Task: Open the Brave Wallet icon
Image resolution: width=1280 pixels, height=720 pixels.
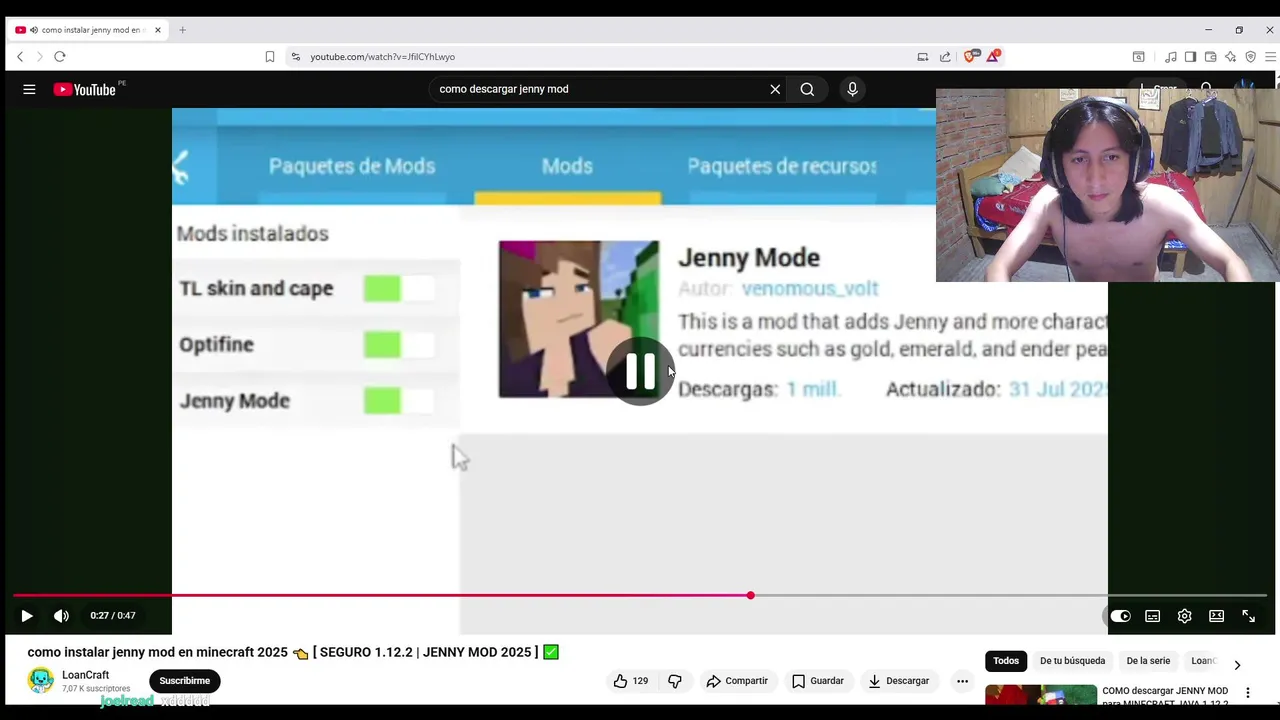Action: pyautogui.click(x=1210, y=57)
